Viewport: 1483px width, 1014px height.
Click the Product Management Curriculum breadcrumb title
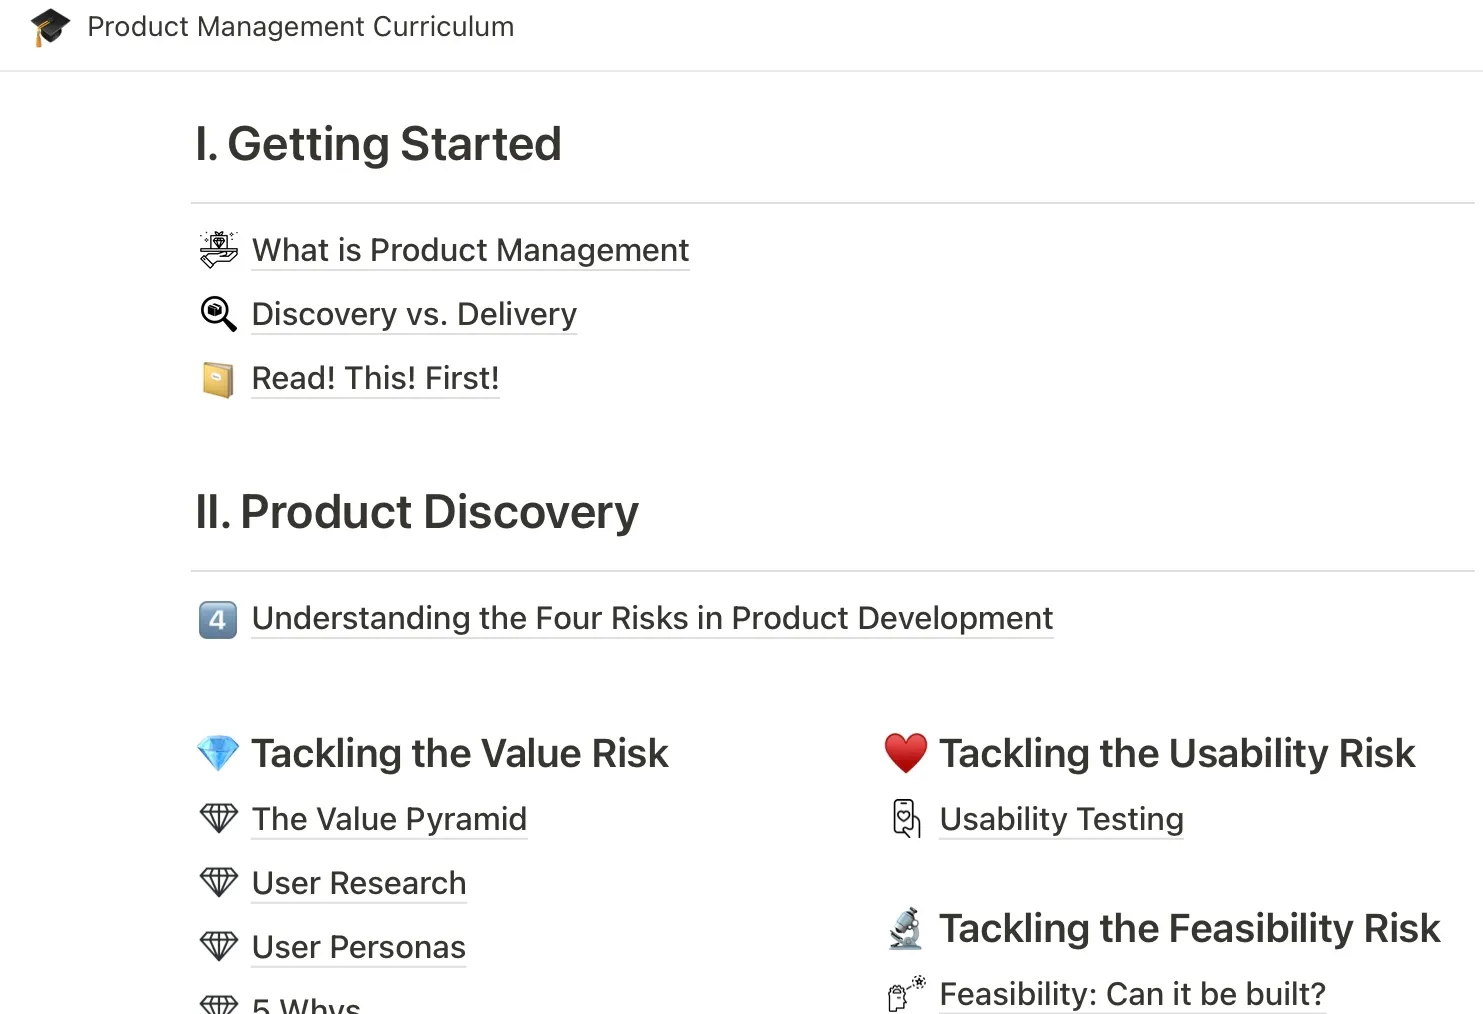[x=300, y=27]
